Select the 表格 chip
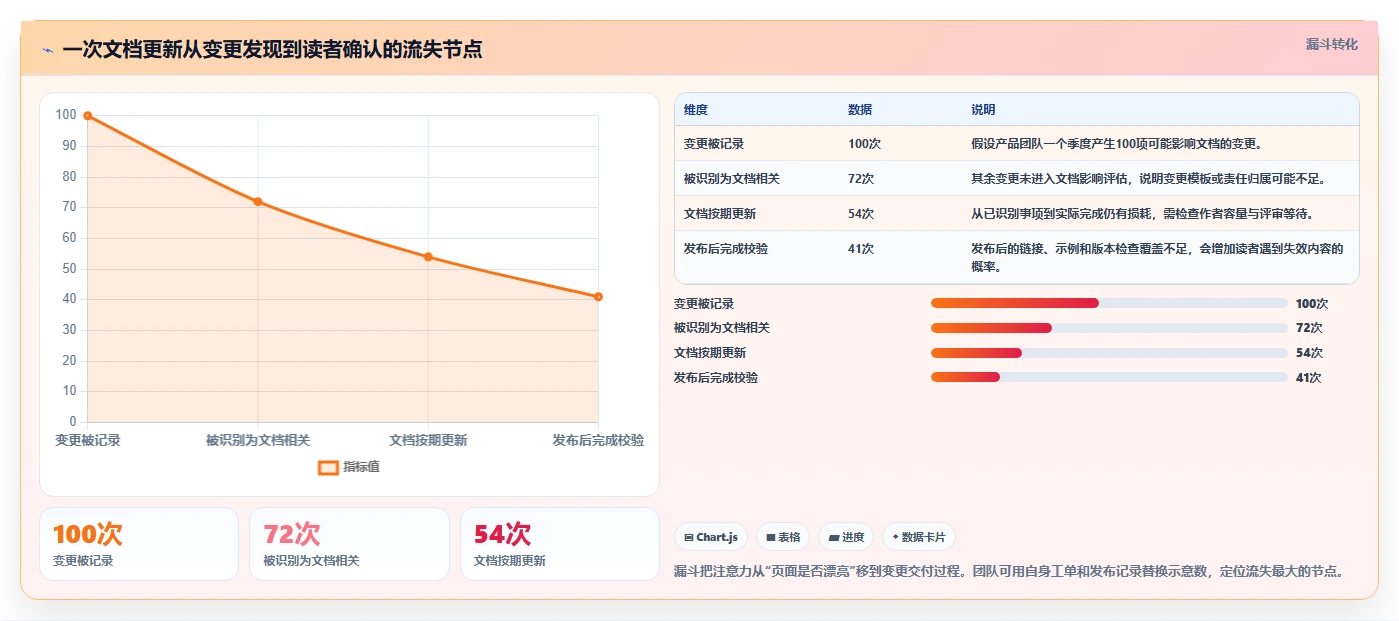The width and height of the screenshot is (1399, 621). [x=783, y=537]
